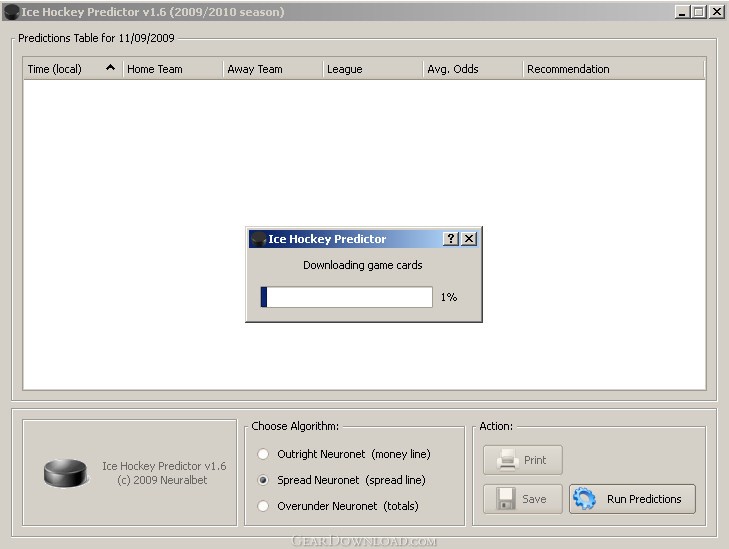Click the League column header
The width and height of the screenshot is (729, 549).
pos(372,69)
